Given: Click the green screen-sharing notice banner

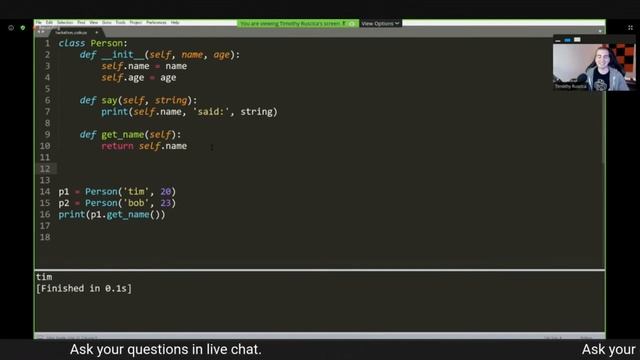Looking at the screenshot, I should [298, 24].
